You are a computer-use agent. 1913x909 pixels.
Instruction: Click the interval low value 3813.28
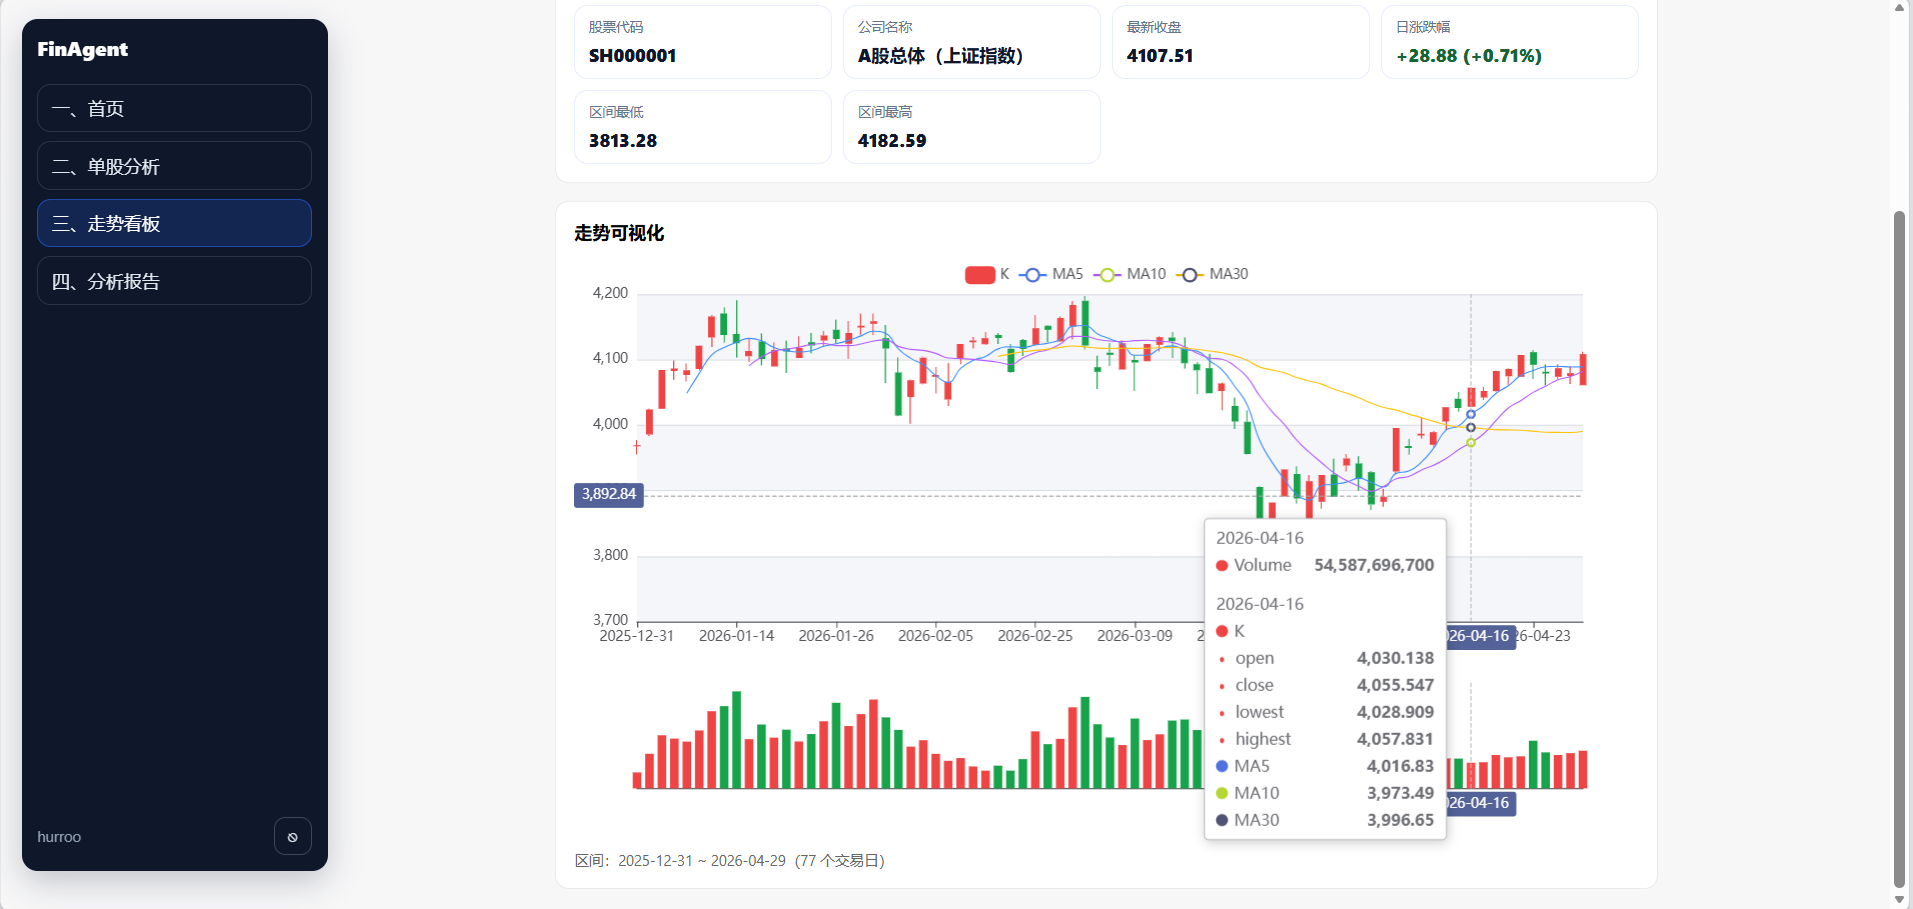tap(623, 141)
